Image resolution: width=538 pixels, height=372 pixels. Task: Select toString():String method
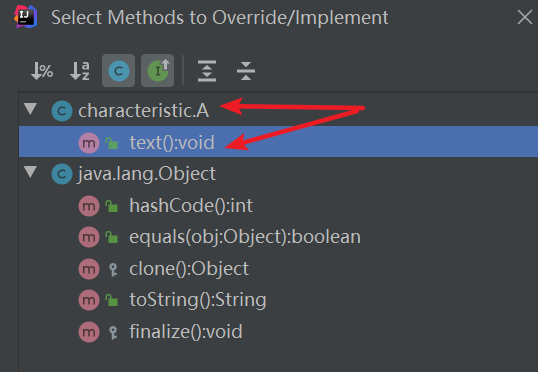click(198, 300)
